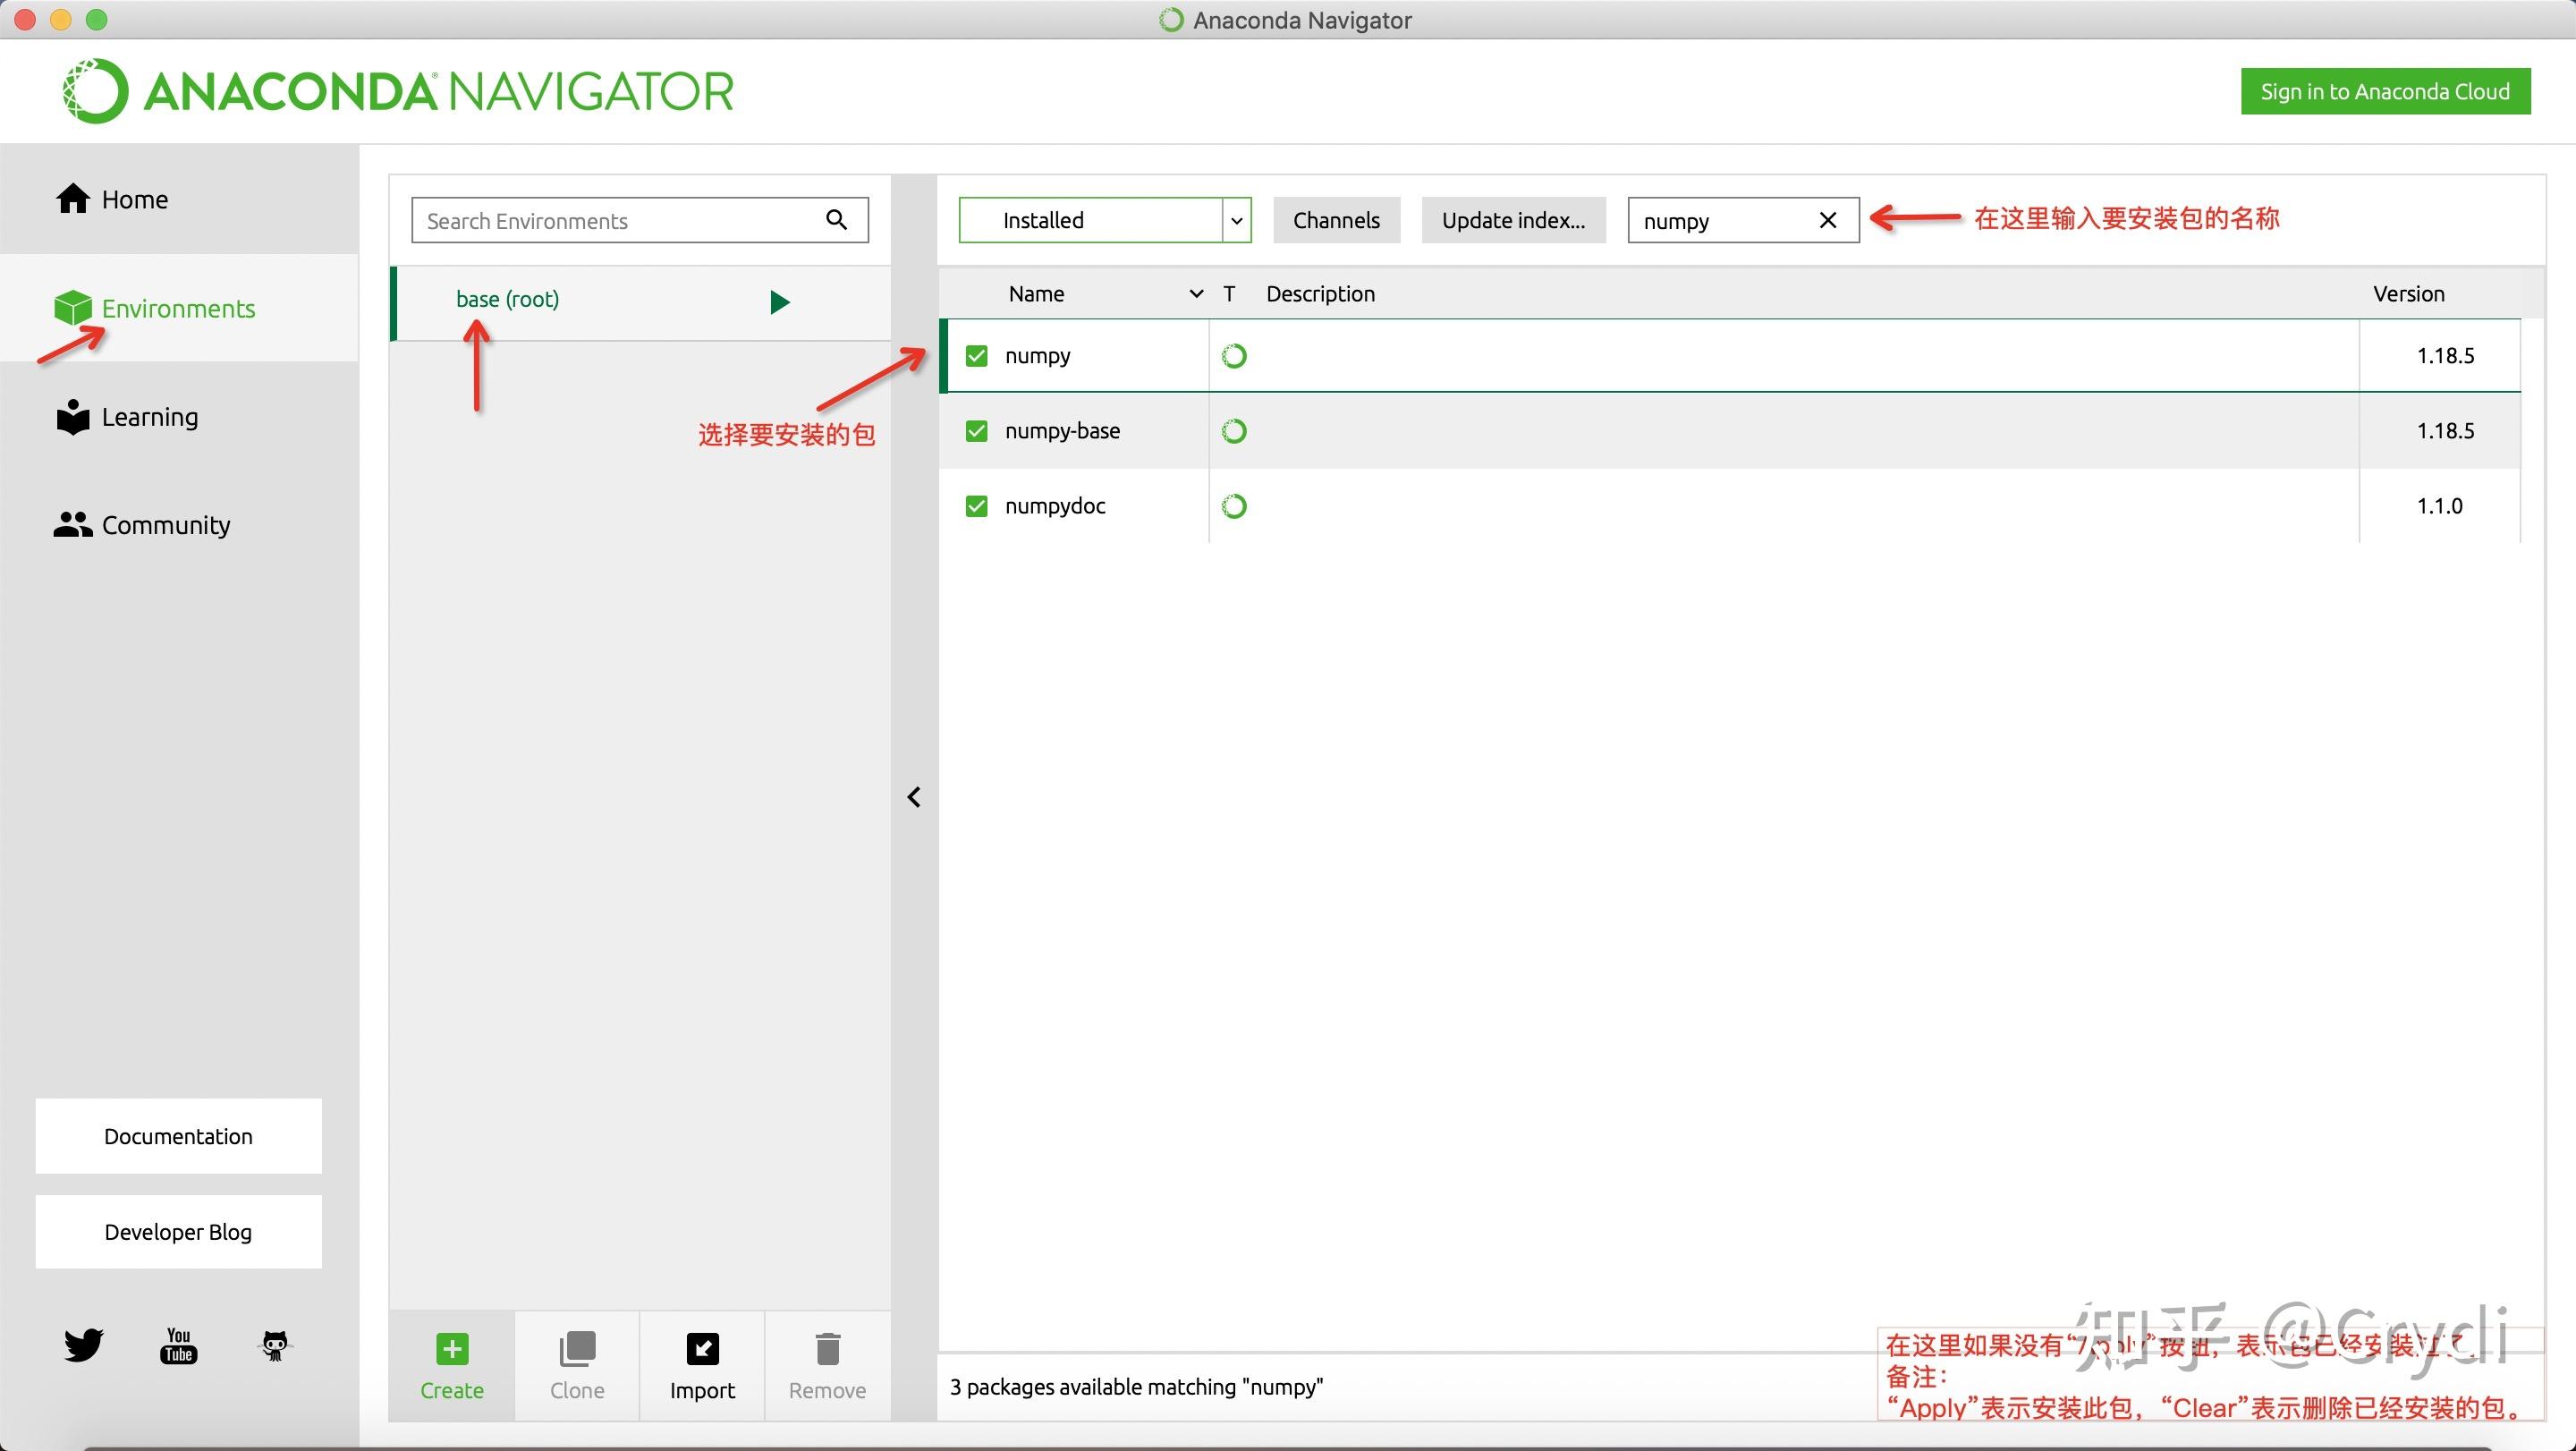
Task: Click Update index... button
Action: tap(1513, 220)
